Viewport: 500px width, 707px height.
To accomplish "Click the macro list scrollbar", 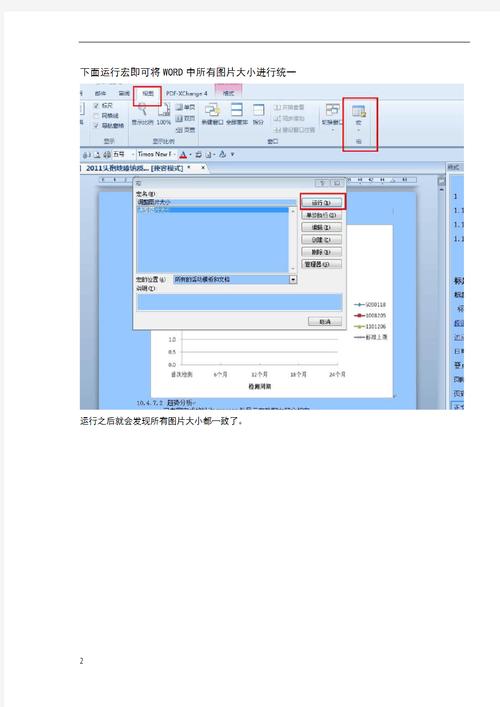I will [x=293, y=239].
